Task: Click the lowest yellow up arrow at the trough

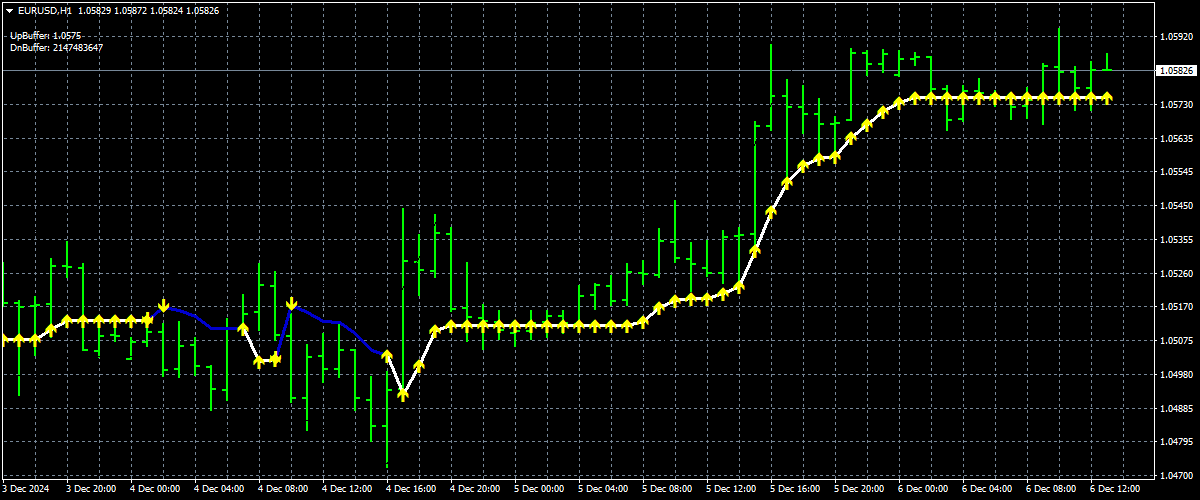Action: click(x=403, y=394)
